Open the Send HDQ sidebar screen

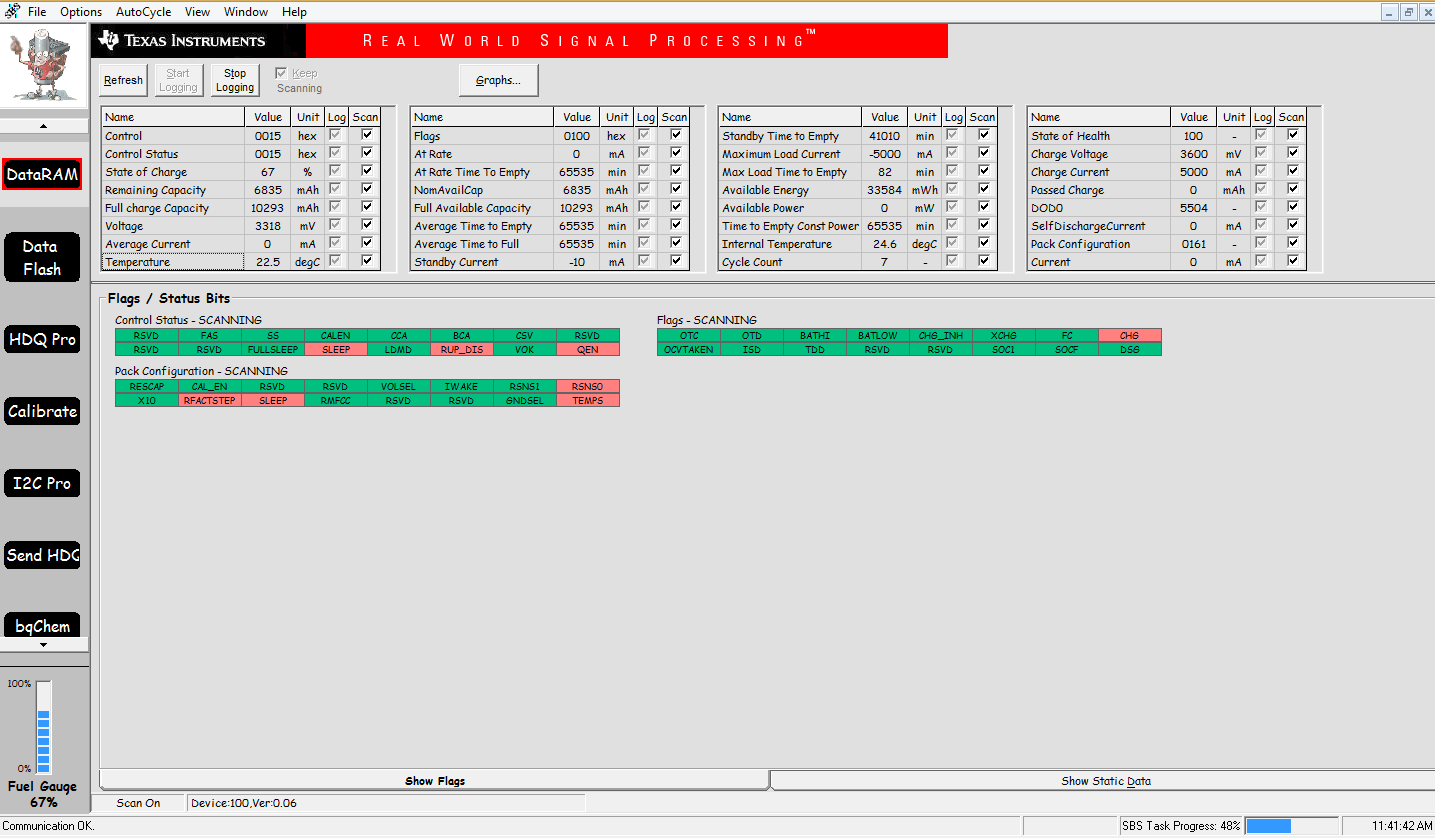point(42,555)
